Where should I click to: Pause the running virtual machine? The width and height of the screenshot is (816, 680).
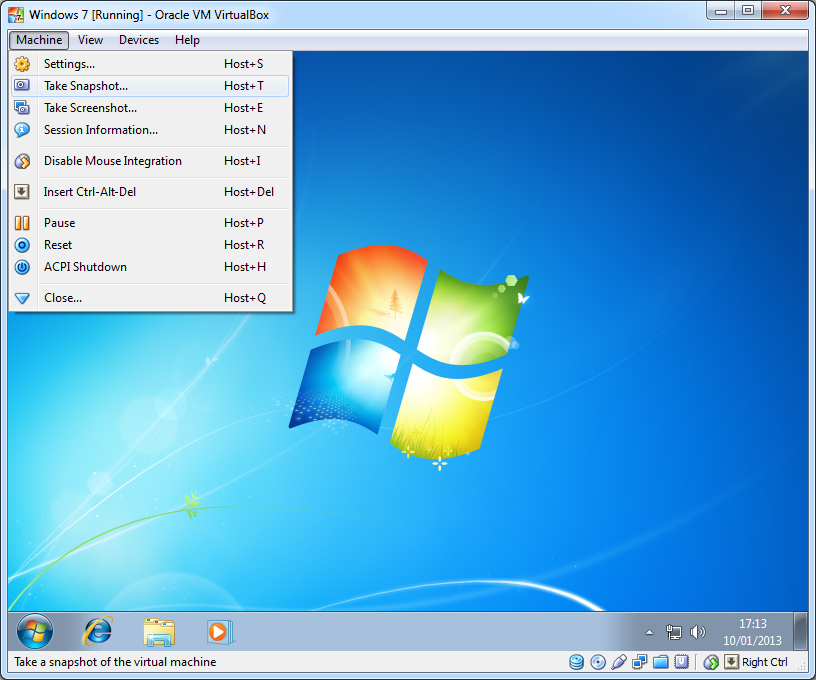pyautogui.click(x=59, y=223)
